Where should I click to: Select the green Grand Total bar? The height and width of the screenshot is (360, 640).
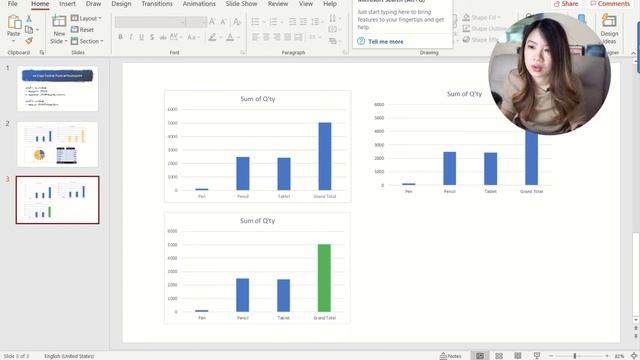(x=324, y=278)
